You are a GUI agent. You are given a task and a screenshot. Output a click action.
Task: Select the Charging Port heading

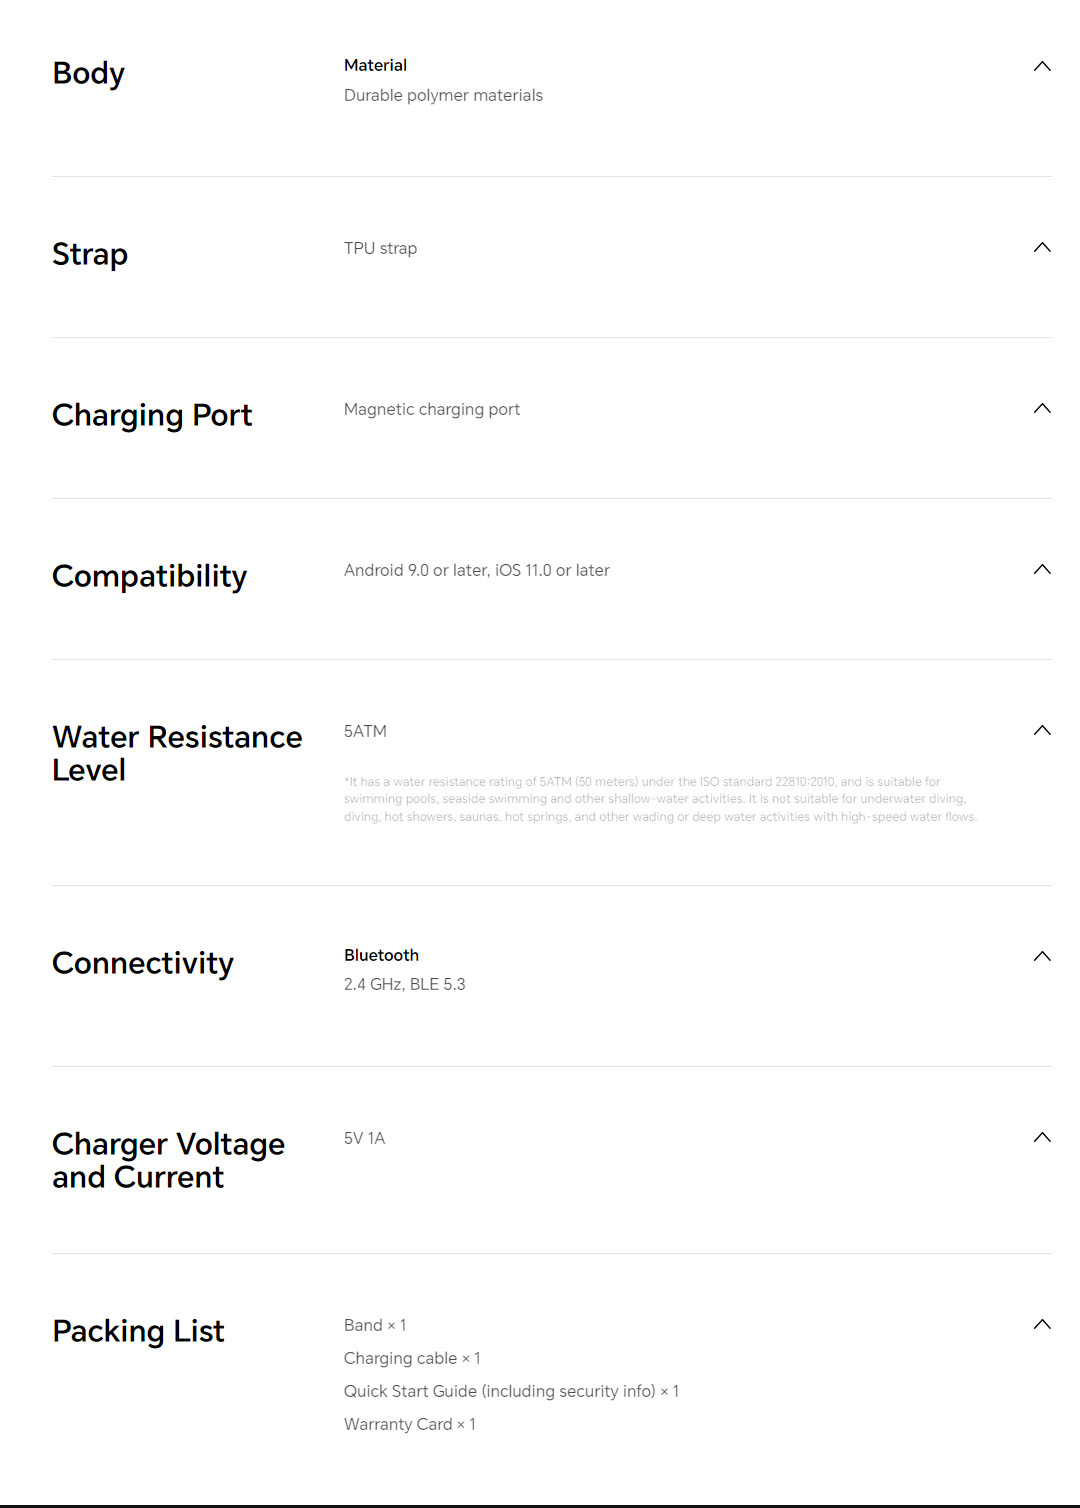point(152,416)
